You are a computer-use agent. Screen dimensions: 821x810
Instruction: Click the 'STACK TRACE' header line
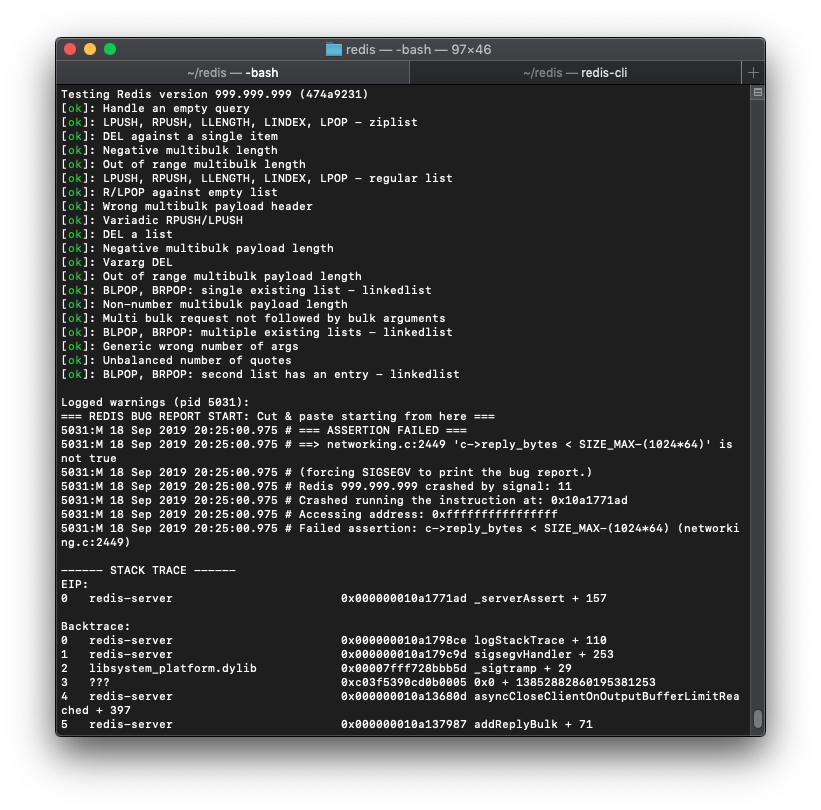148,570
